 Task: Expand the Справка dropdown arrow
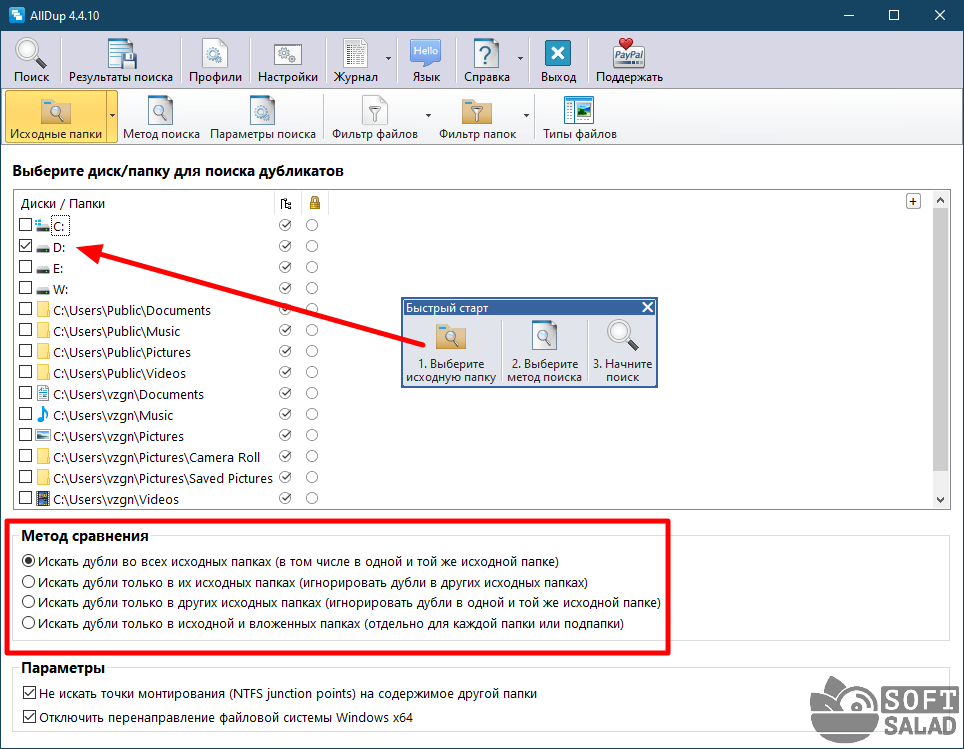pyautogui.click(x=520, y=60)
